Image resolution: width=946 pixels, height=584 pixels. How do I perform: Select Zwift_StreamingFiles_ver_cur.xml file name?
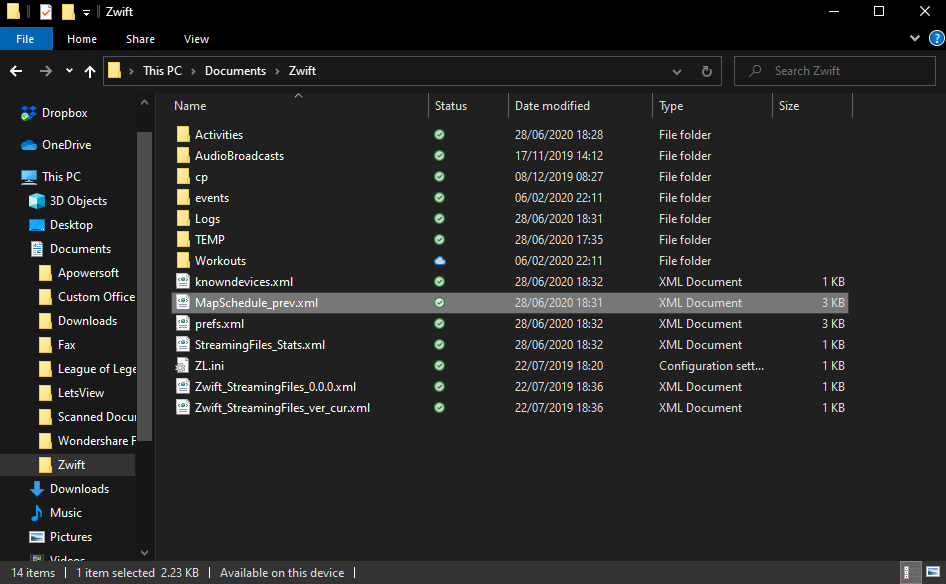(282, 408)
